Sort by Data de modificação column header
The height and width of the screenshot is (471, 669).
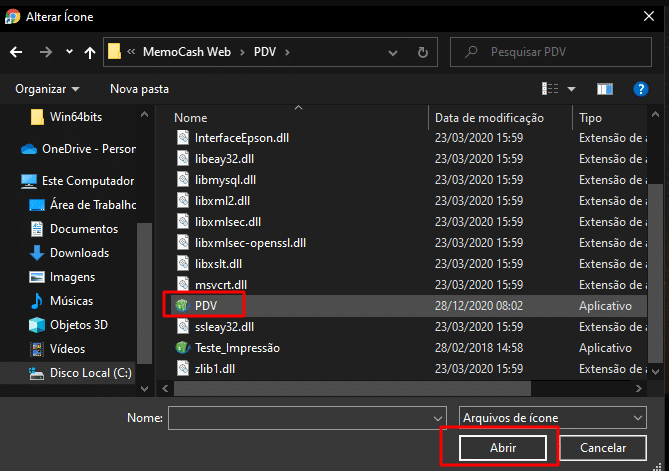[x=488, y=118]
